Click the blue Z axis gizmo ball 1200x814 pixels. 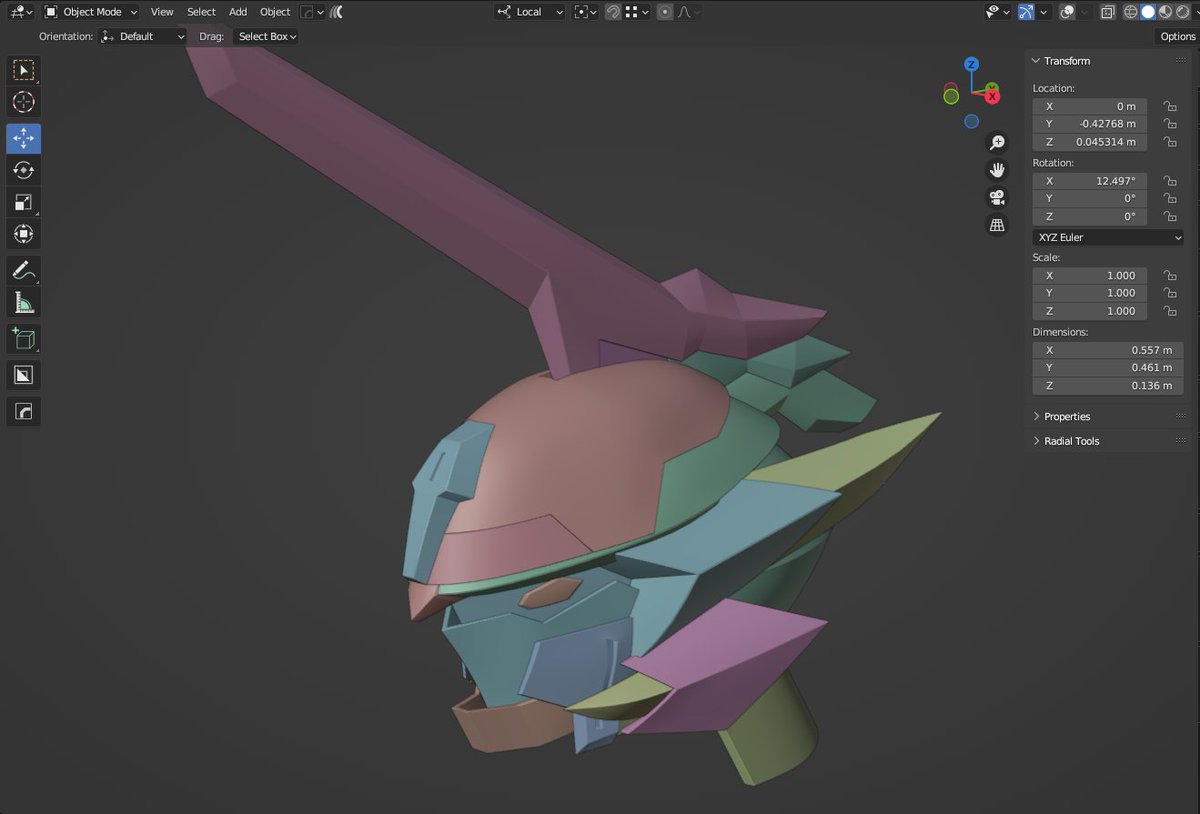pyautogui.click(x=971, y=65)
